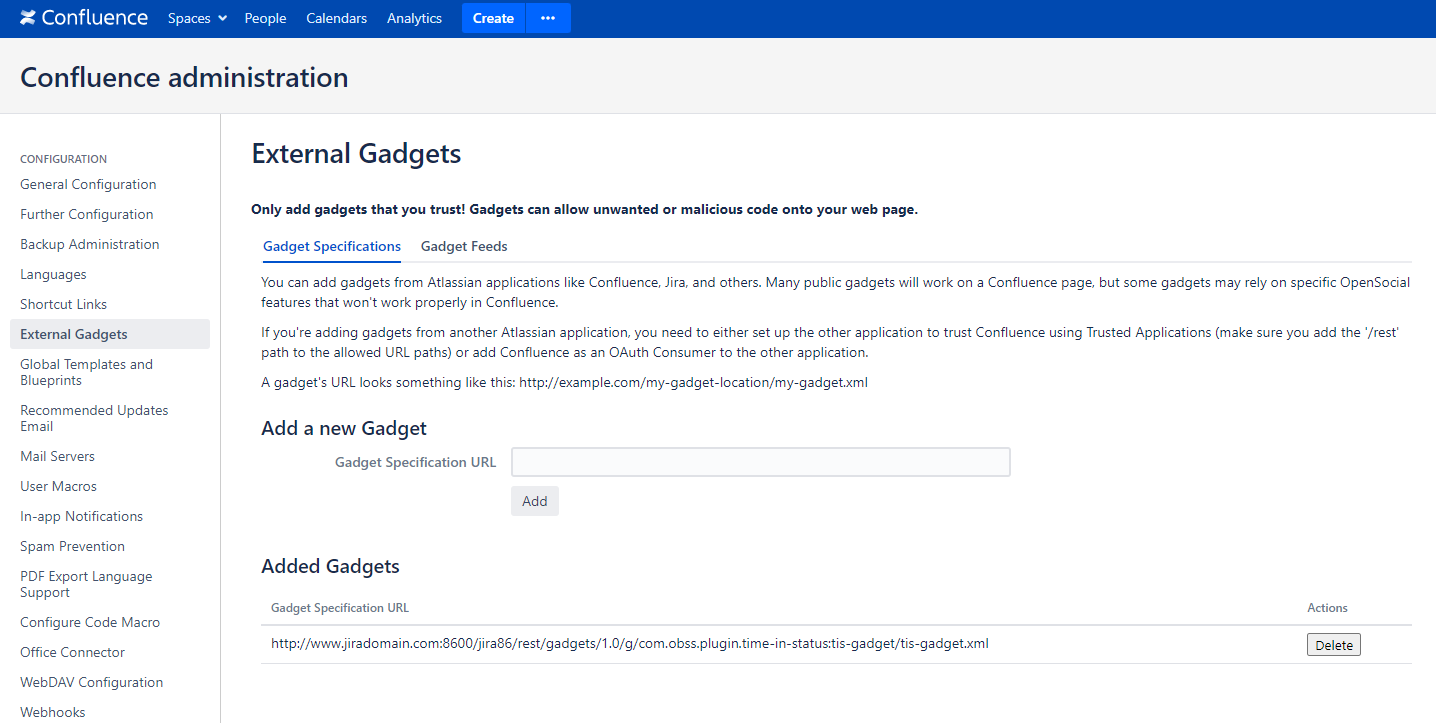Open the Languages settings page
This screenshot has height=723, width=1436.
pyautogui.click(x=53, y=274)
